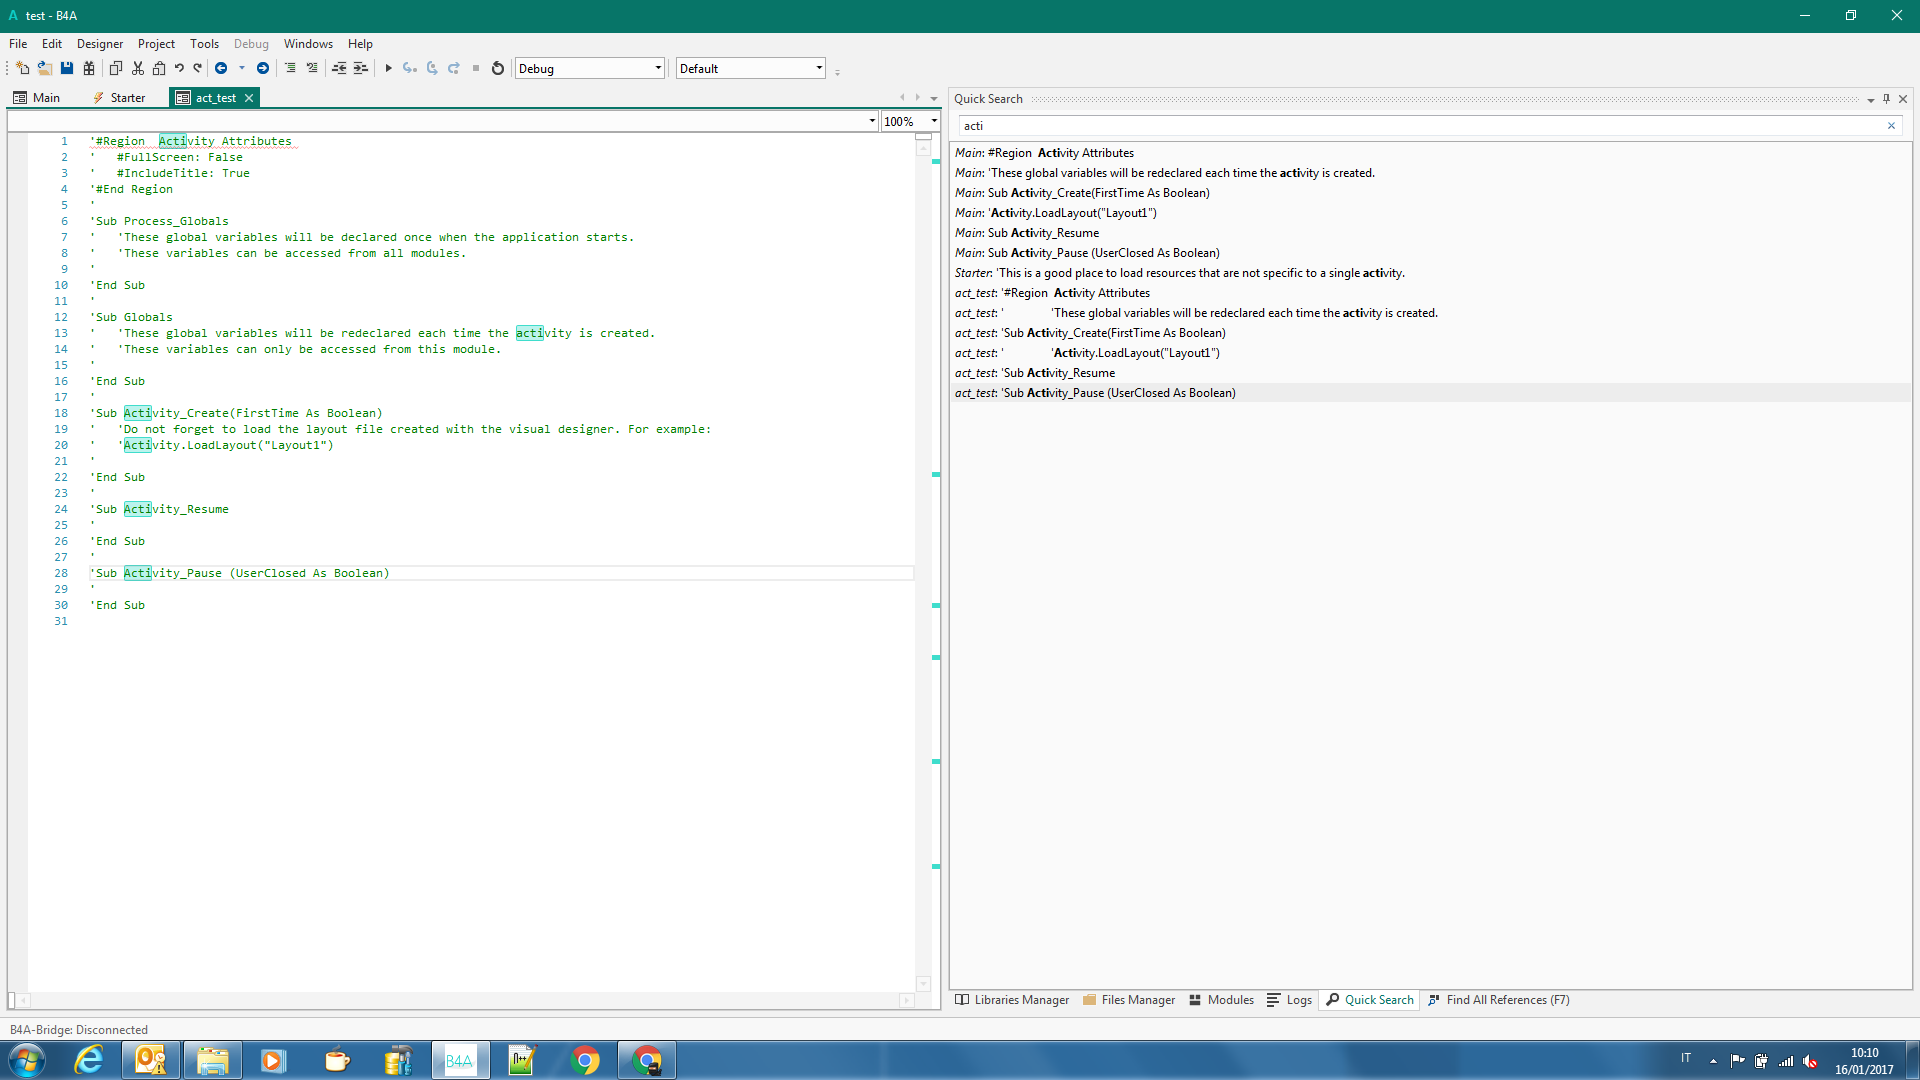This screenshot has width=1920, height=1080.
Task: Click the Navigate Forward blue arrow
Action: click(263, 68)
